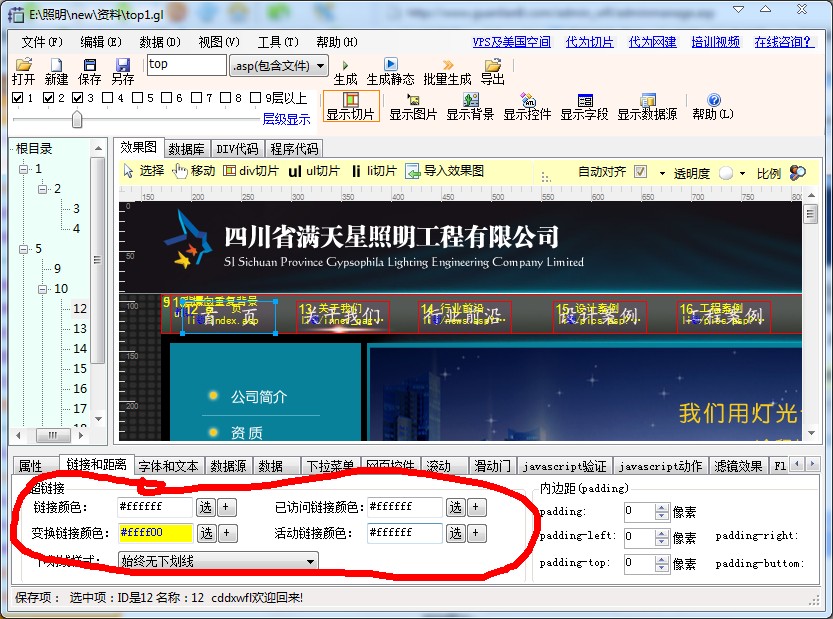
Task: Toggle the 自动对齐 auto-align checkbox
Action: click(641, 172)
